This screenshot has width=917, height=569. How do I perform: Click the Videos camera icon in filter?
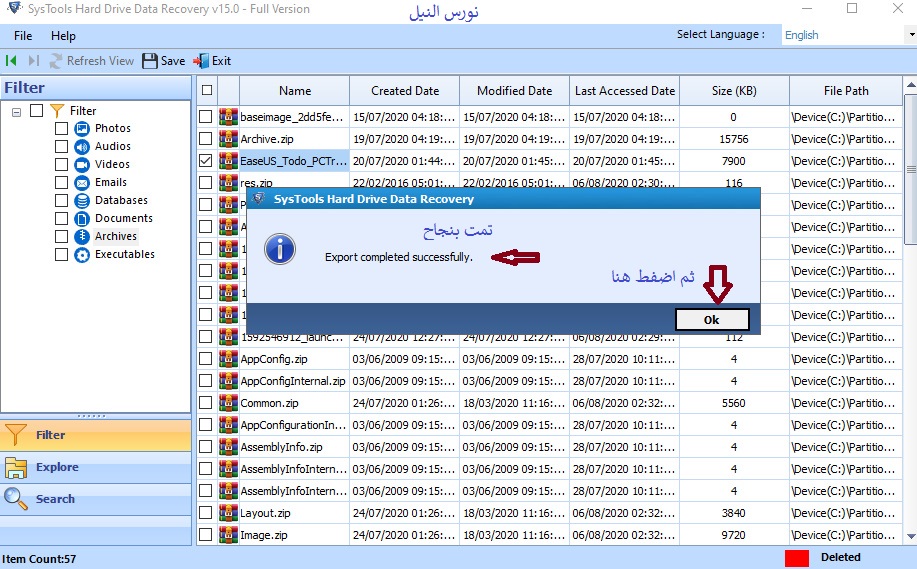click(83, 164)
